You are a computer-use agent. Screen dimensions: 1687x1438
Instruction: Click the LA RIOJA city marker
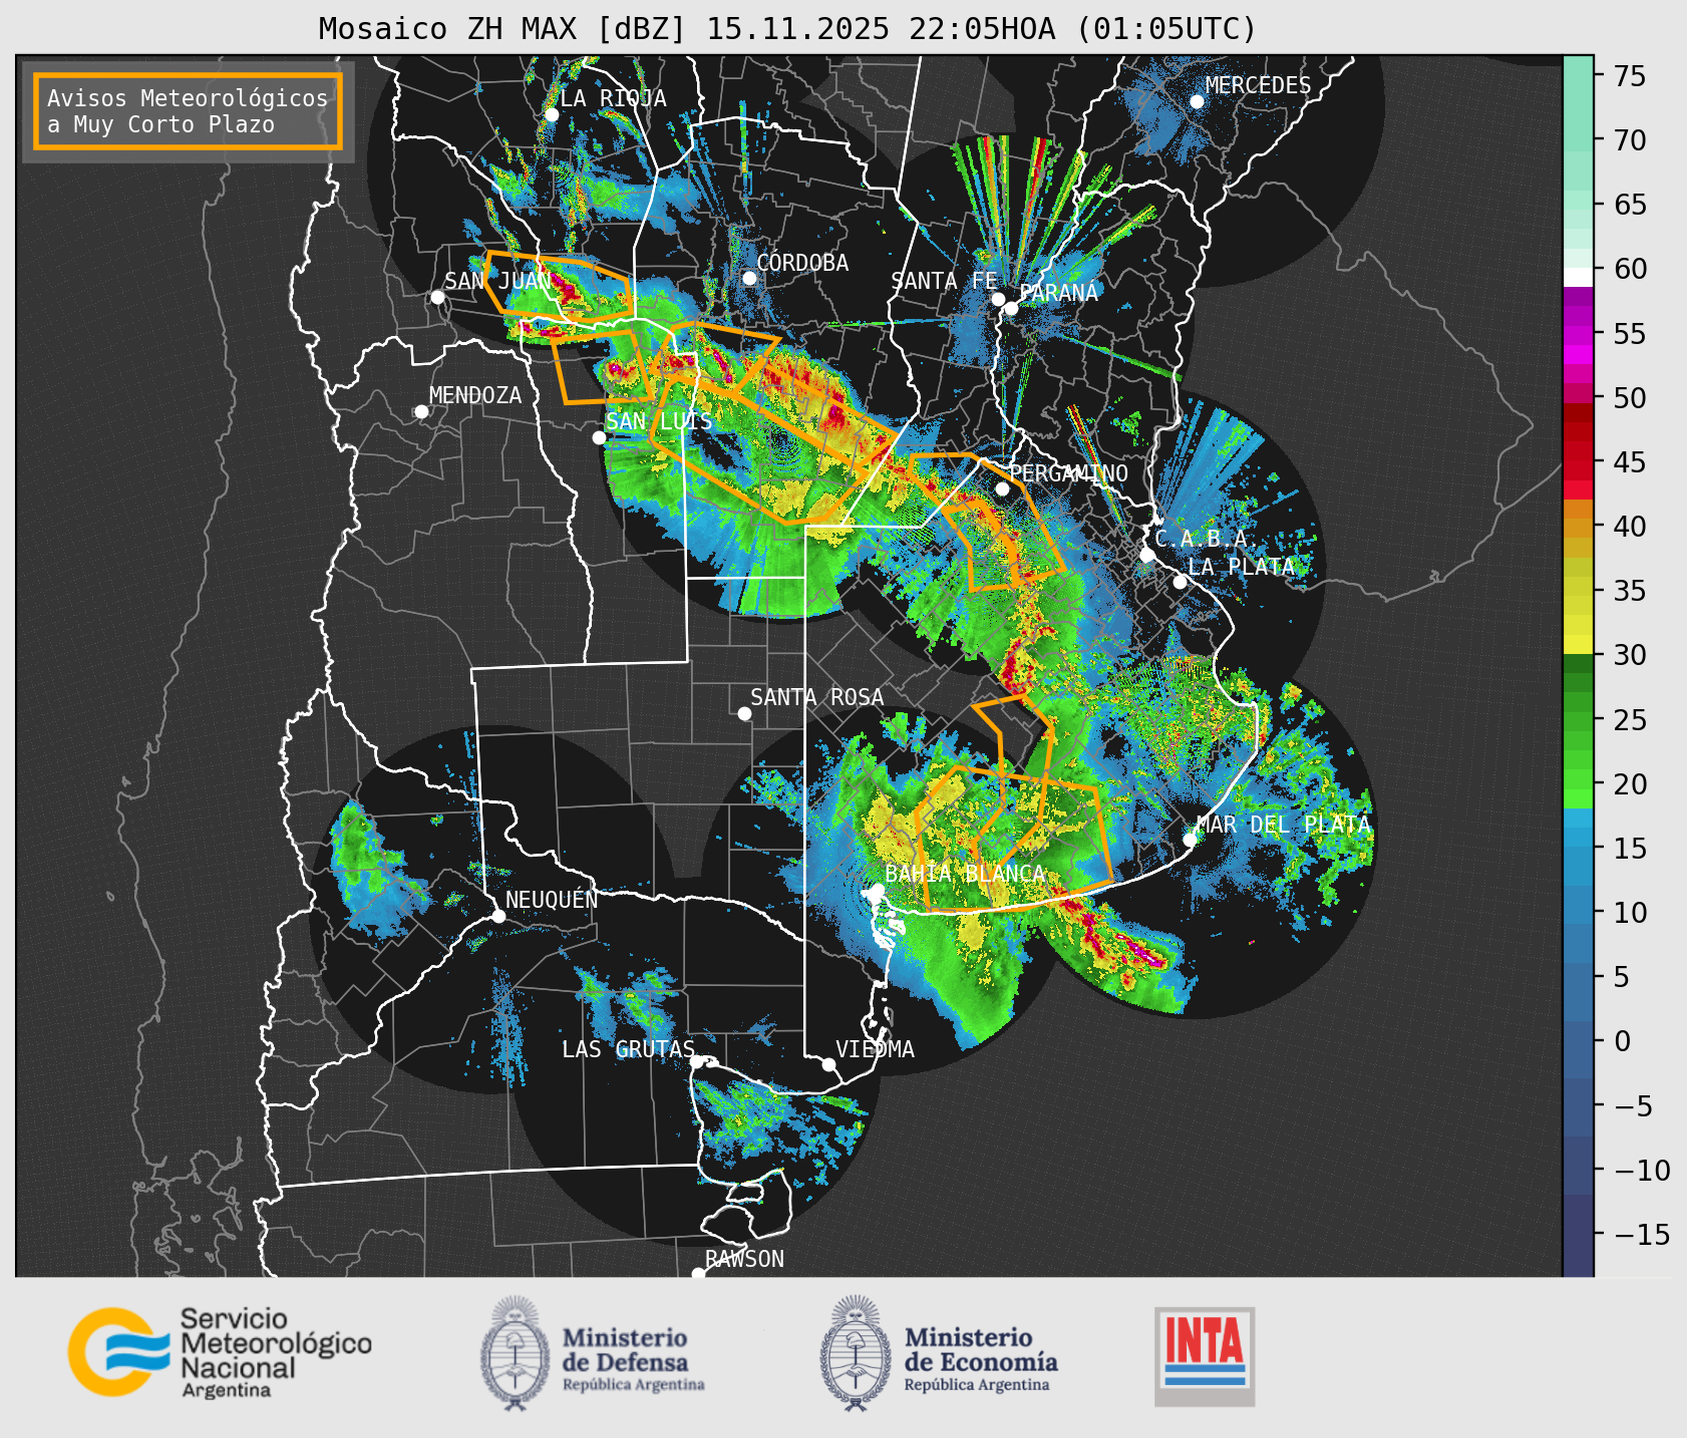pos(551,115)
